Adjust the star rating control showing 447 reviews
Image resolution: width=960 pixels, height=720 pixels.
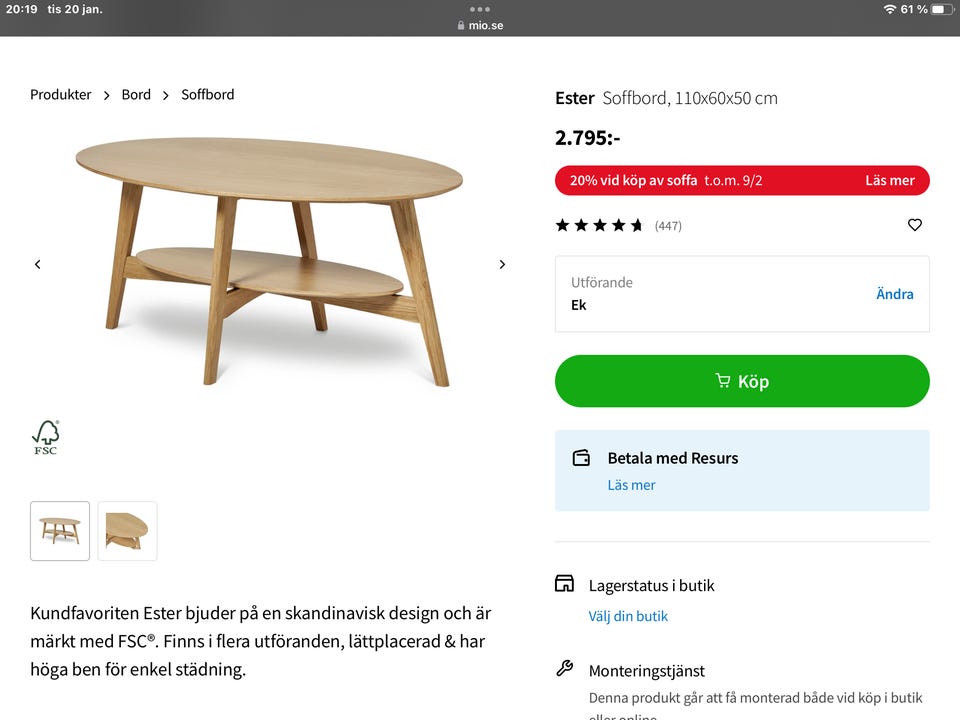(598, 225)
